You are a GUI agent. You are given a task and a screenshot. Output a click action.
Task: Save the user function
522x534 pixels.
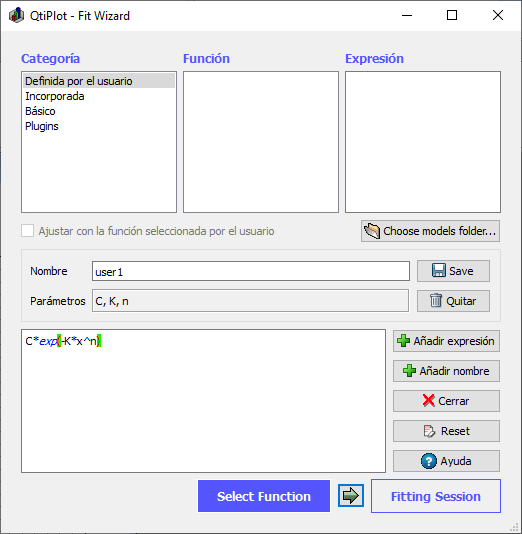453,271
